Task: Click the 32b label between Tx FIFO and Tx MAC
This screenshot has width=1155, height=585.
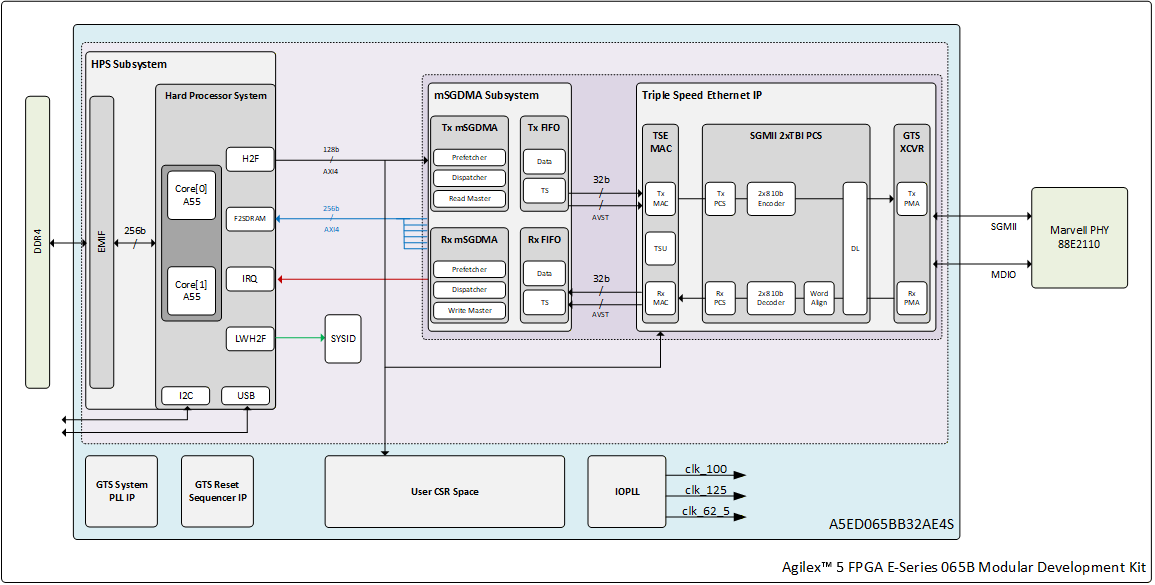Action: [602, 180]
